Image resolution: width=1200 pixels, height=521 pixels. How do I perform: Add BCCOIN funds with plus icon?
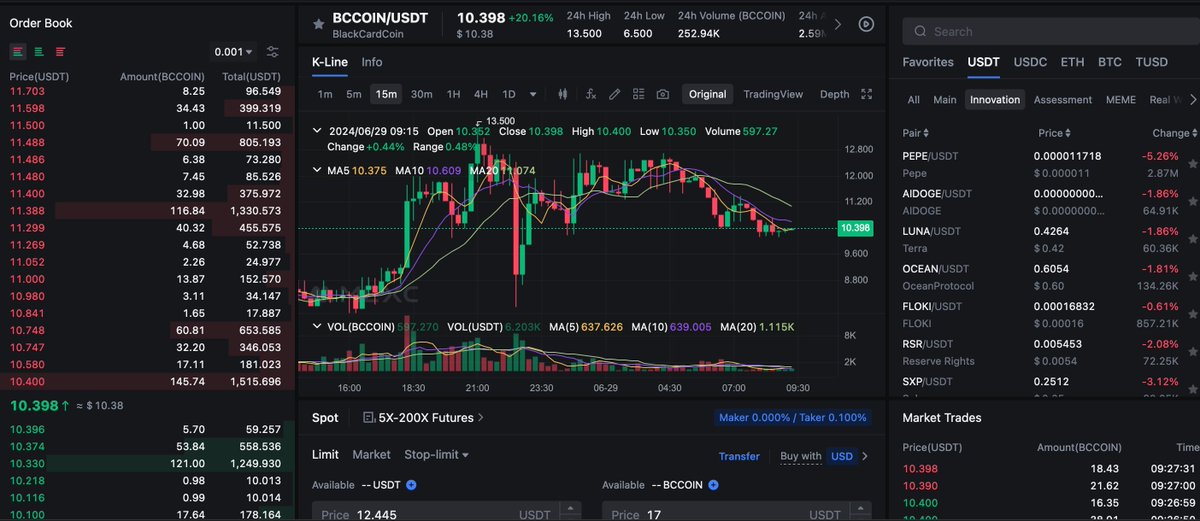click(x=714, y=485)
